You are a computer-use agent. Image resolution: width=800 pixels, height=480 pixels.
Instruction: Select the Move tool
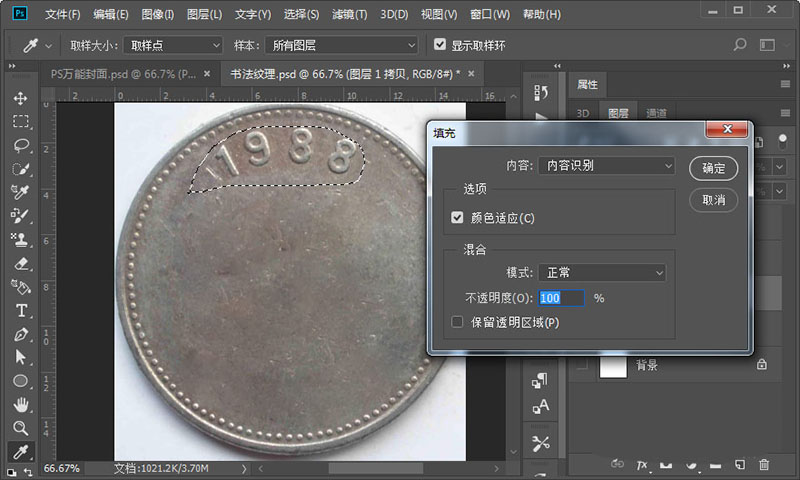(x=20, y=98)
